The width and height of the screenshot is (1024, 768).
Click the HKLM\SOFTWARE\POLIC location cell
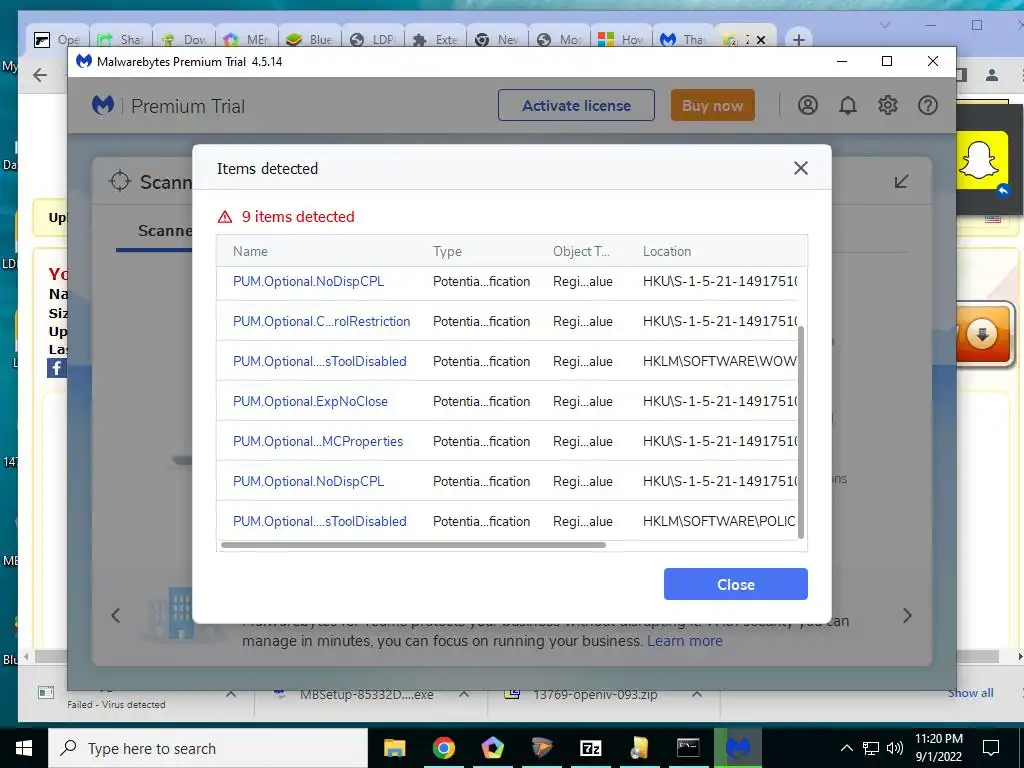[x=719, y=521]
